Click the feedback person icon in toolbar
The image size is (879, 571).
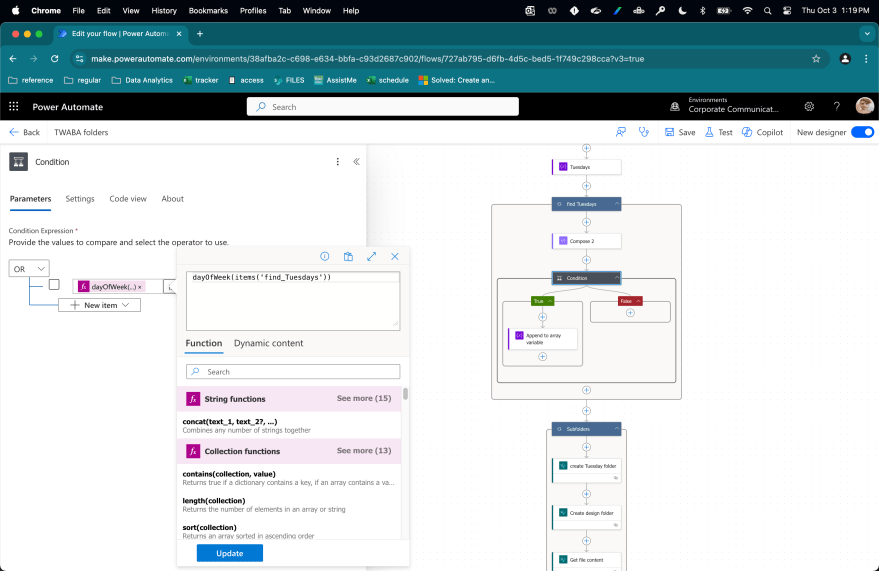pyautogui.click(x=621, y=132)
